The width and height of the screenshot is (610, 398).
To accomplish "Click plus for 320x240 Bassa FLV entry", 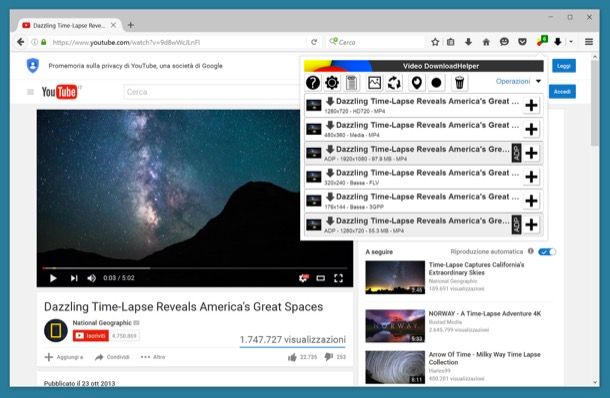I will (531, 177).
